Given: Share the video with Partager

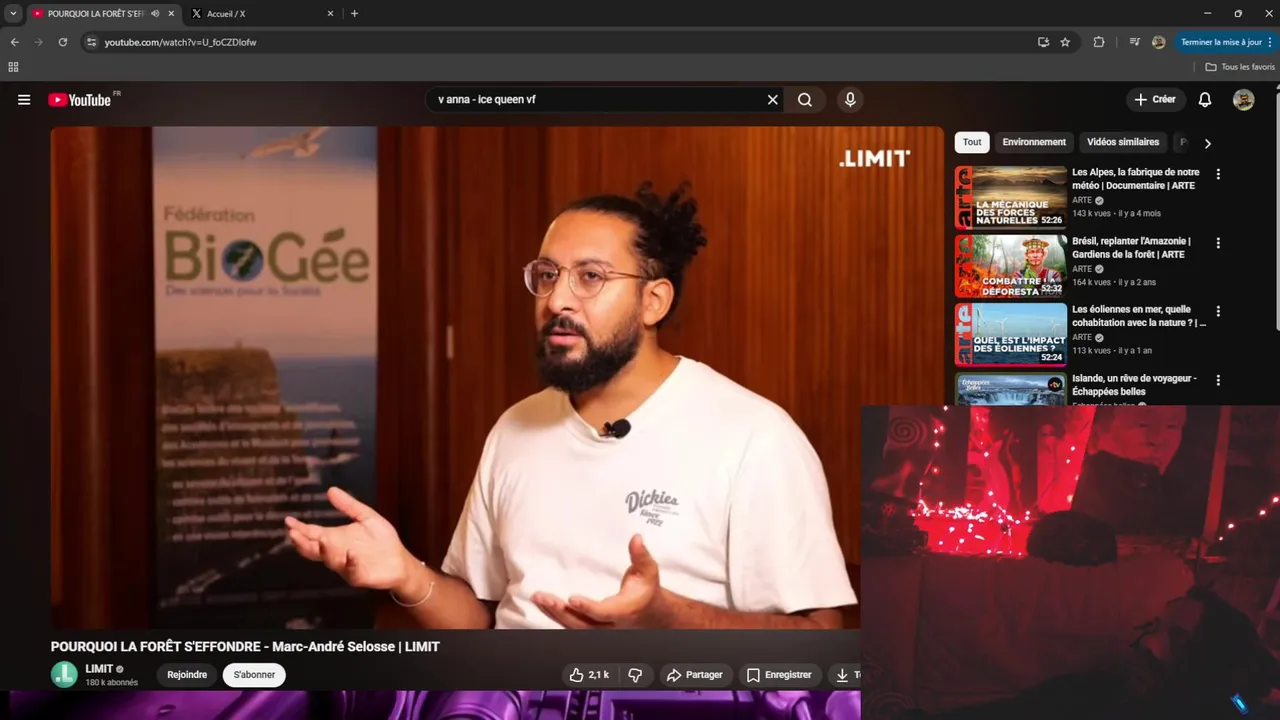Looking at the screenshot, I should [x=694, y=675].
